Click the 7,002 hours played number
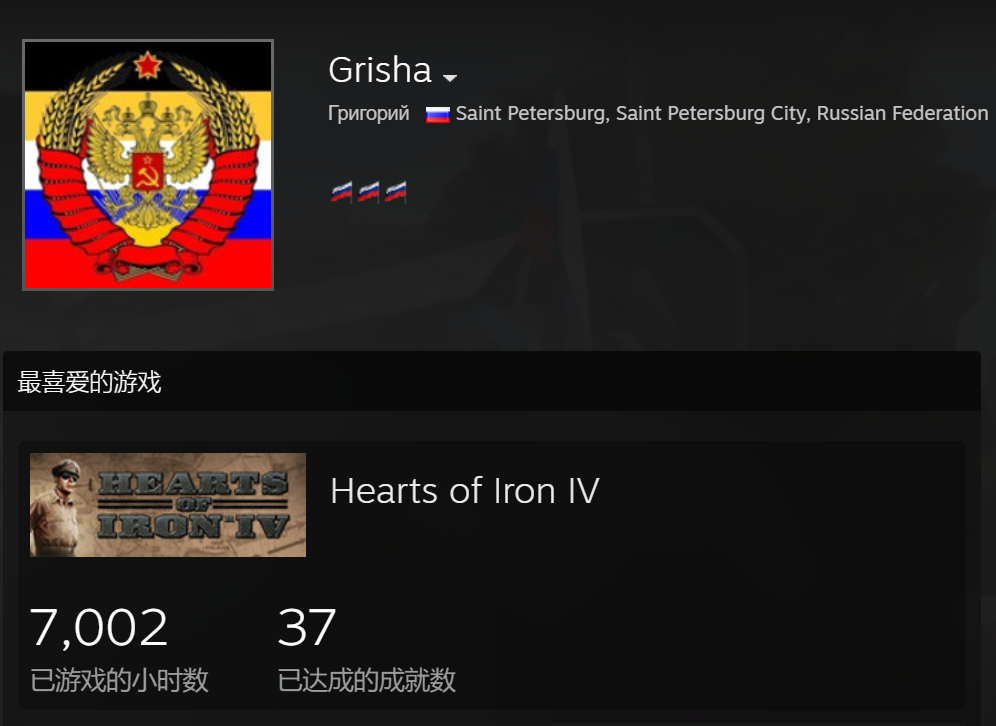The height and width of the screenshot is (726, 996). pyautogui.click(x=98, y=628)
